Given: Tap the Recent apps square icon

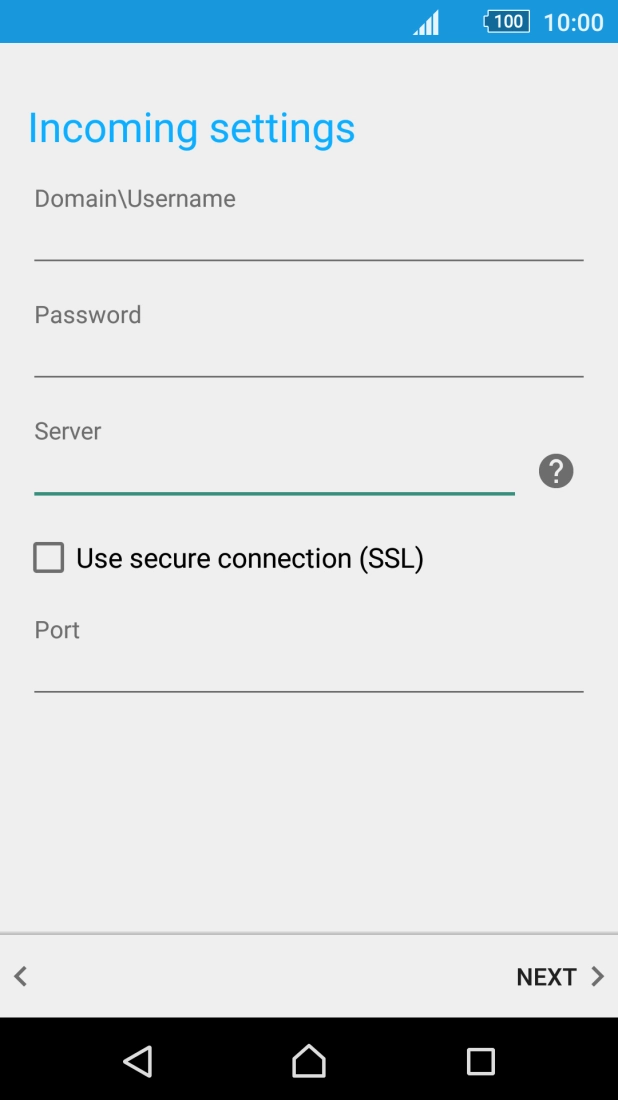Looking at the screenshot, I should (480, 1061).
